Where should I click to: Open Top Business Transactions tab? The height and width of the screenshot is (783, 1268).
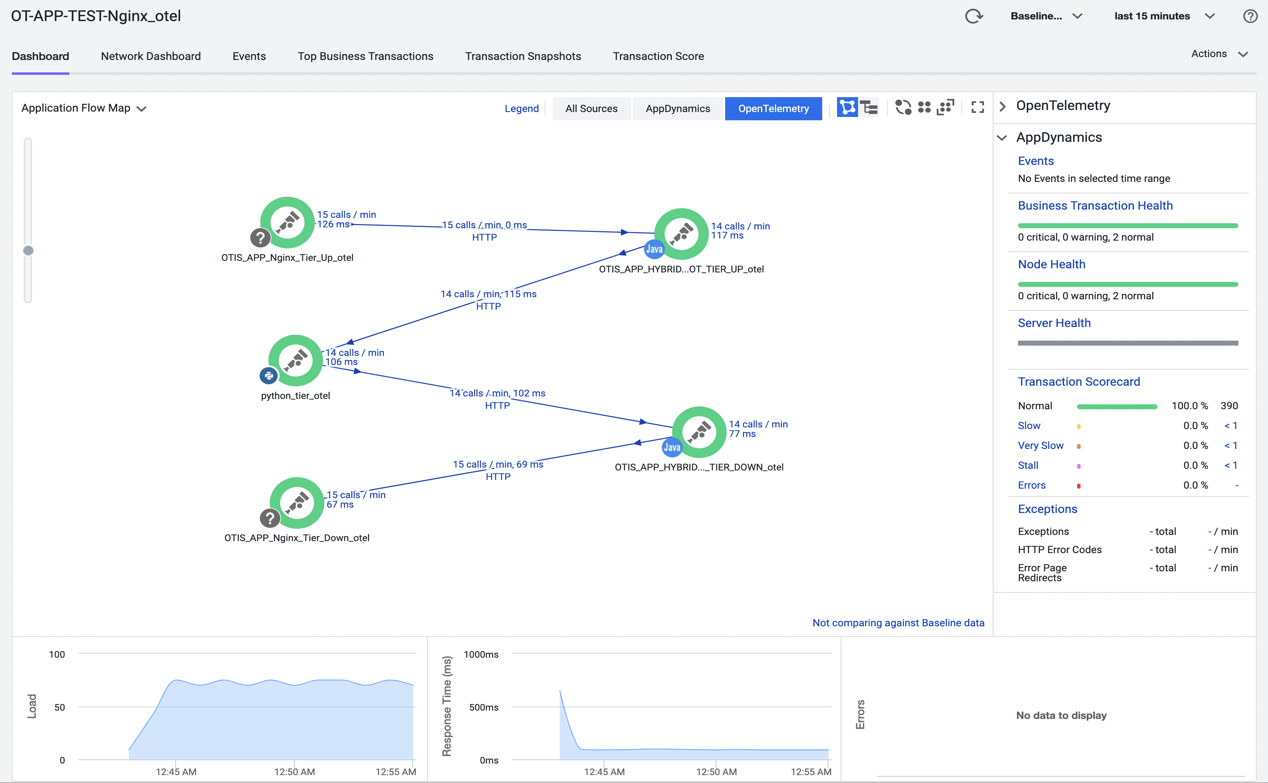point(365,56)
